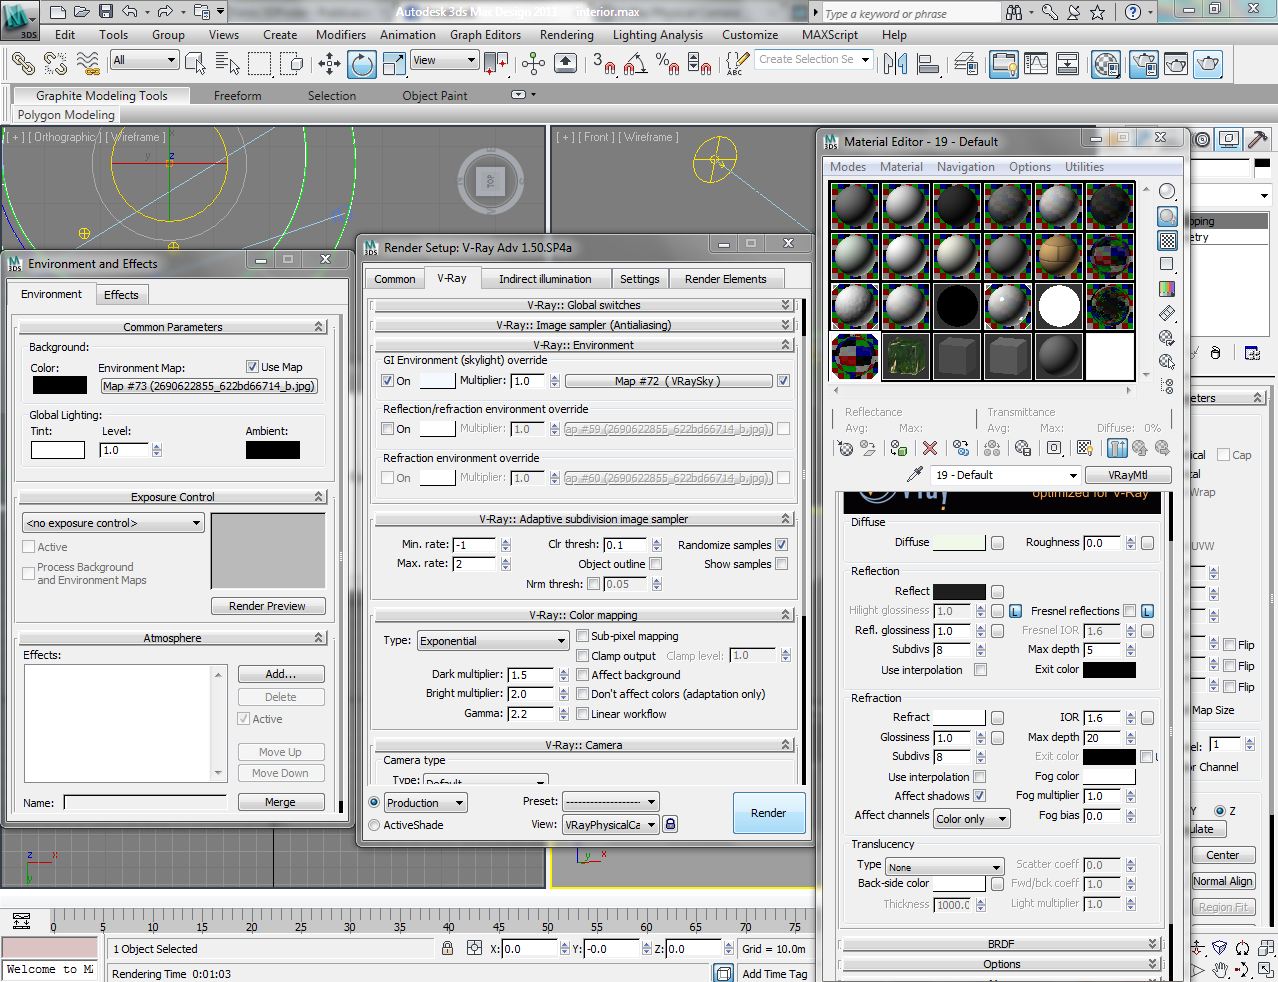Pick material from object eyedropper
This screenshot has height=982, width=1278.
point(914,475)
